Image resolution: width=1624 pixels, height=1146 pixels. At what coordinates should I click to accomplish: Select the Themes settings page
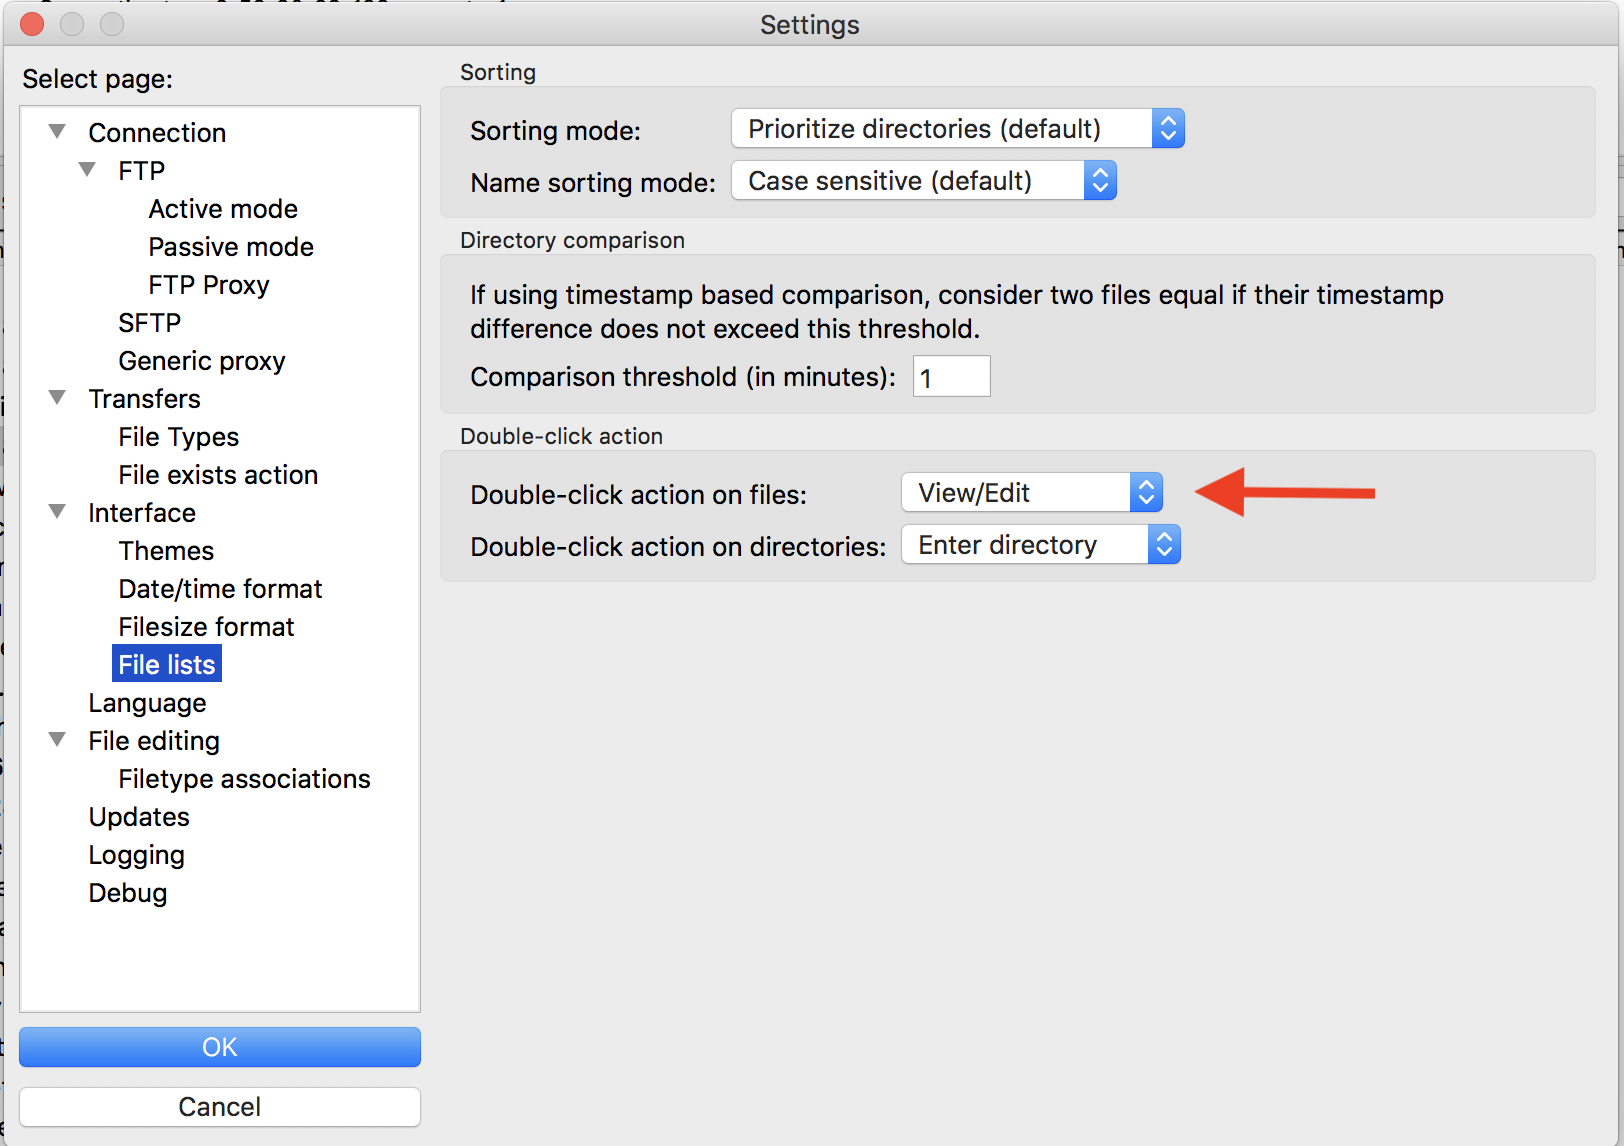[165, 550]
